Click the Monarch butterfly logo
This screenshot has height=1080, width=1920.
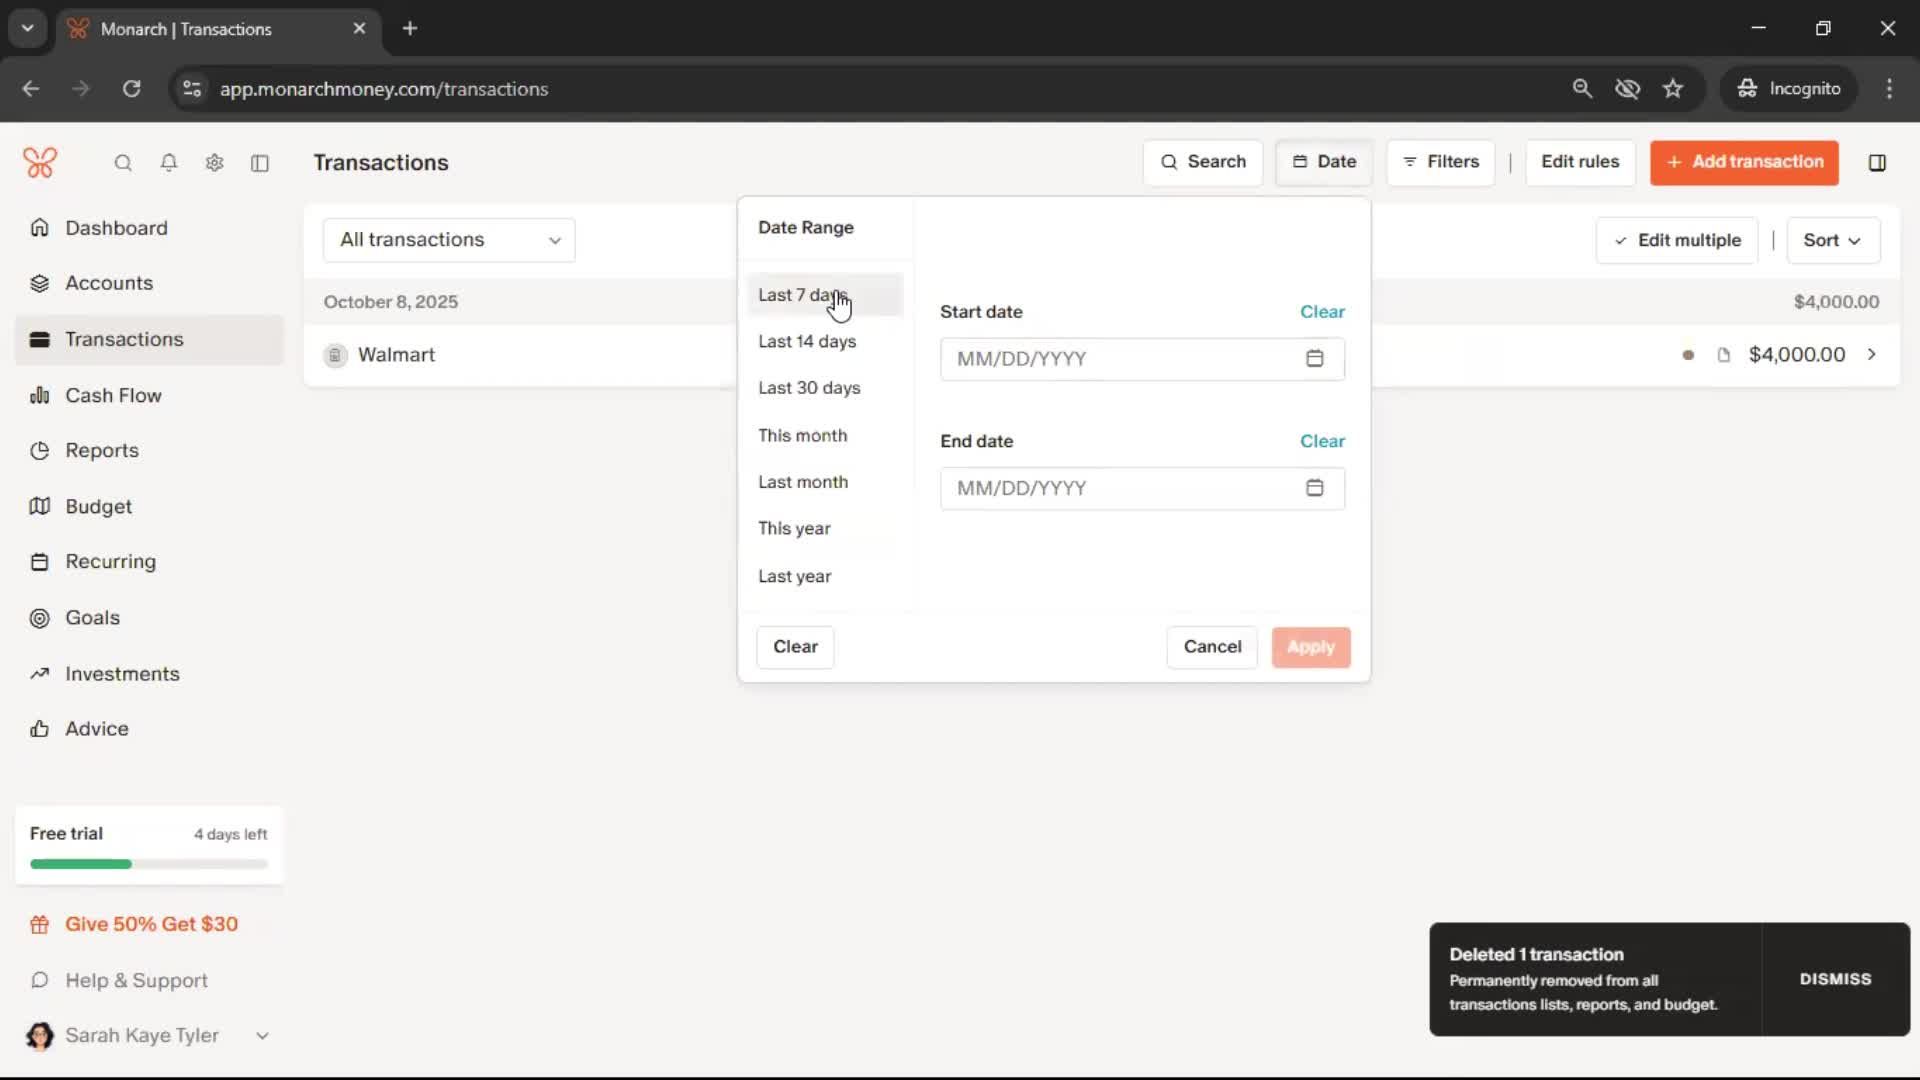40,163
